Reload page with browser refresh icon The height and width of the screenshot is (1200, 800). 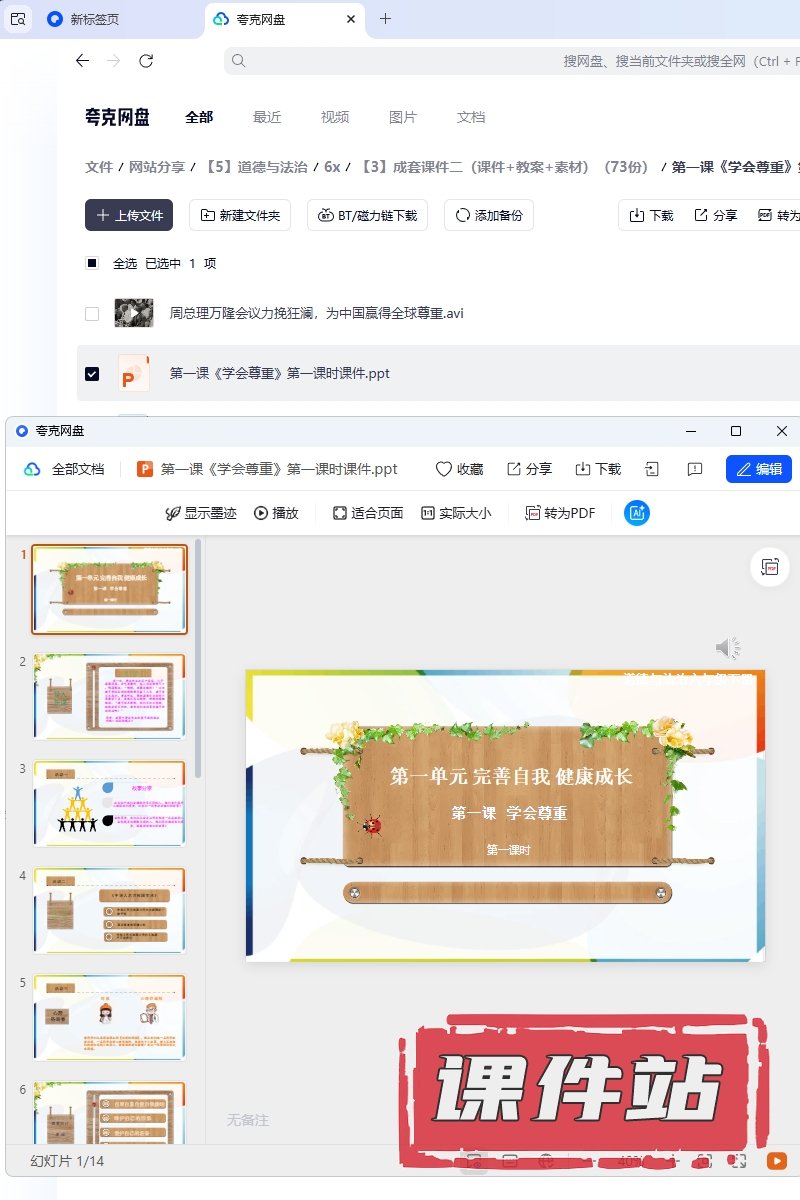[x=146, y=61]
